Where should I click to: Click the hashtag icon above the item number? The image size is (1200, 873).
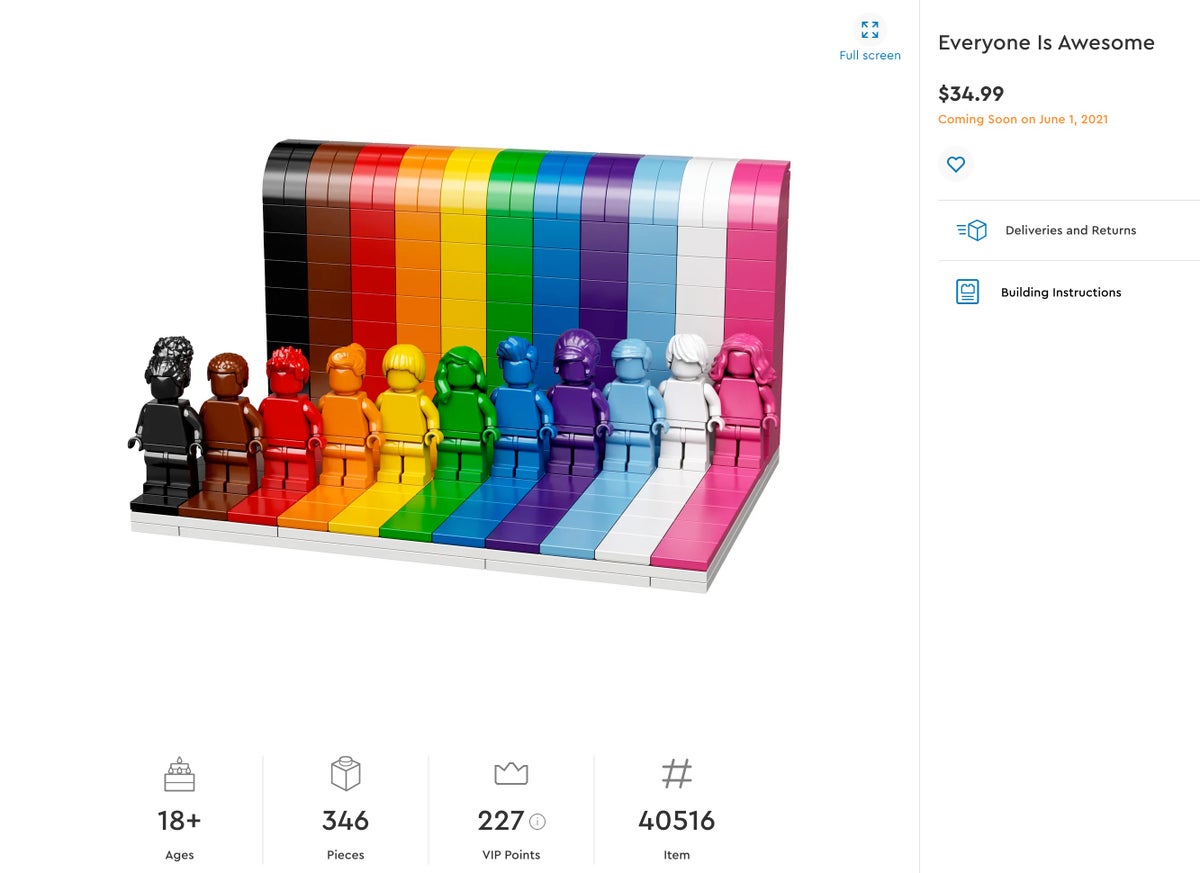[x=677, y=773]
